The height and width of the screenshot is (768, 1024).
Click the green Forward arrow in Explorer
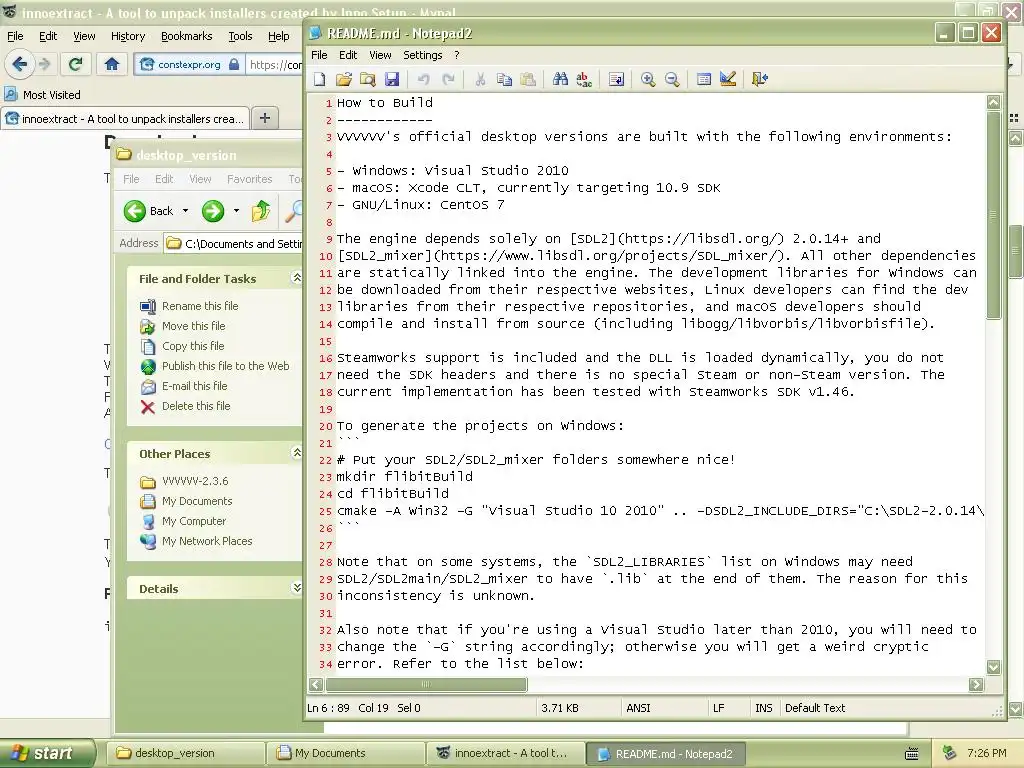213,211
